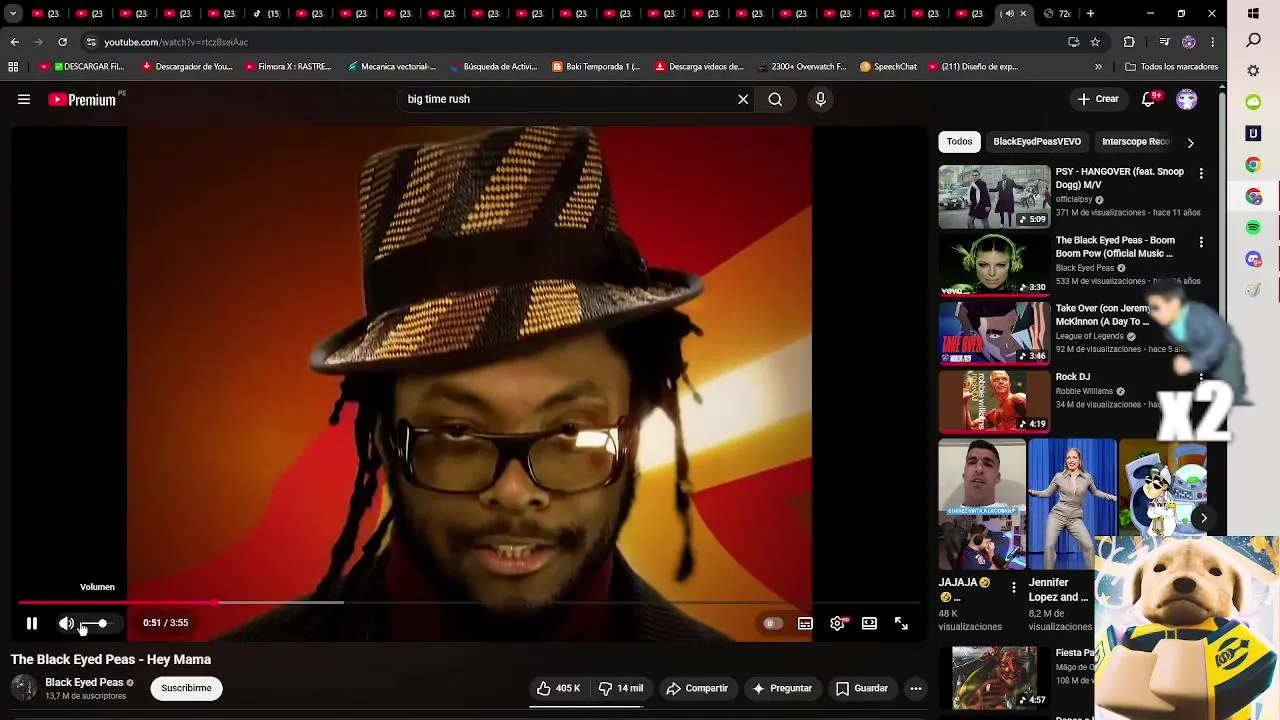1280x720 pixels.
Task: Open the JAJAJA short thumbnail
Action: 982,504
